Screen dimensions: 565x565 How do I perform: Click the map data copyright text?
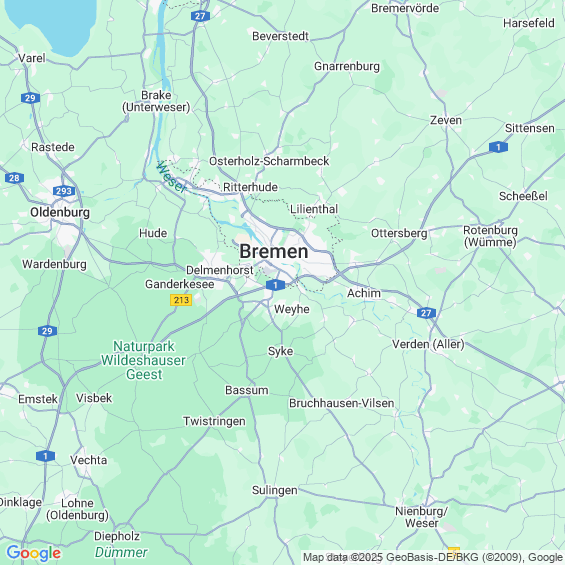point(433,557)
